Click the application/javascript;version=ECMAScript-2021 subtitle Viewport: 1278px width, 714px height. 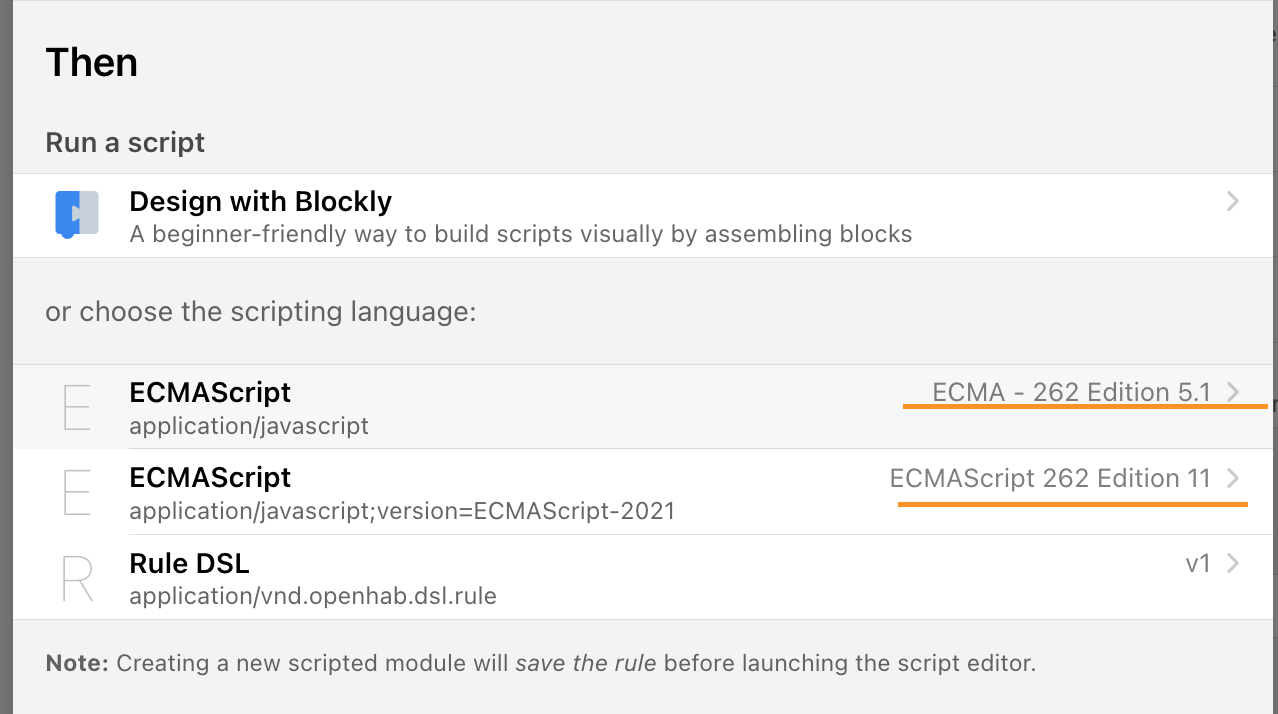pos(402,511)
